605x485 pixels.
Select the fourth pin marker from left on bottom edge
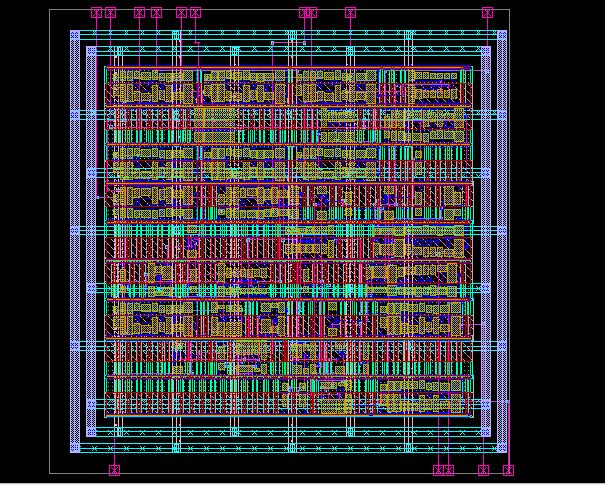point(483,470)
